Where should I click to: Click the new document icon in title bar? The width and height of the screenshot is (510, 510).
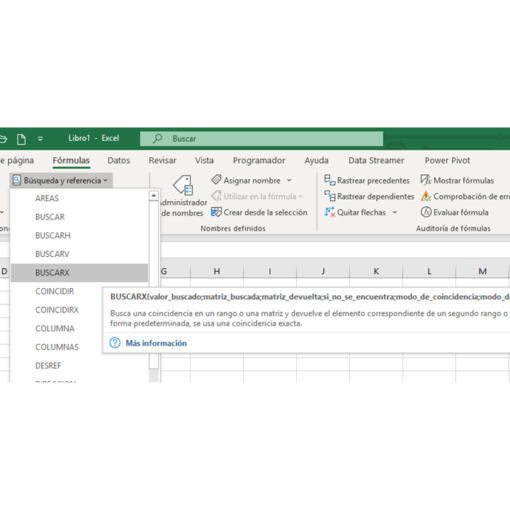(21, 139)
